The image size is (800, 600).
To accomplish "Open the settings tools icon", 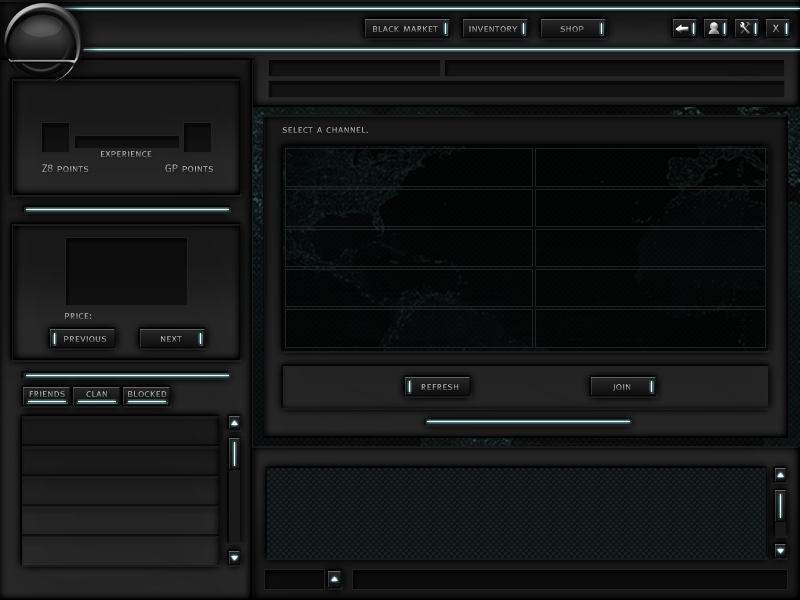I will click(x=746, y=28).
